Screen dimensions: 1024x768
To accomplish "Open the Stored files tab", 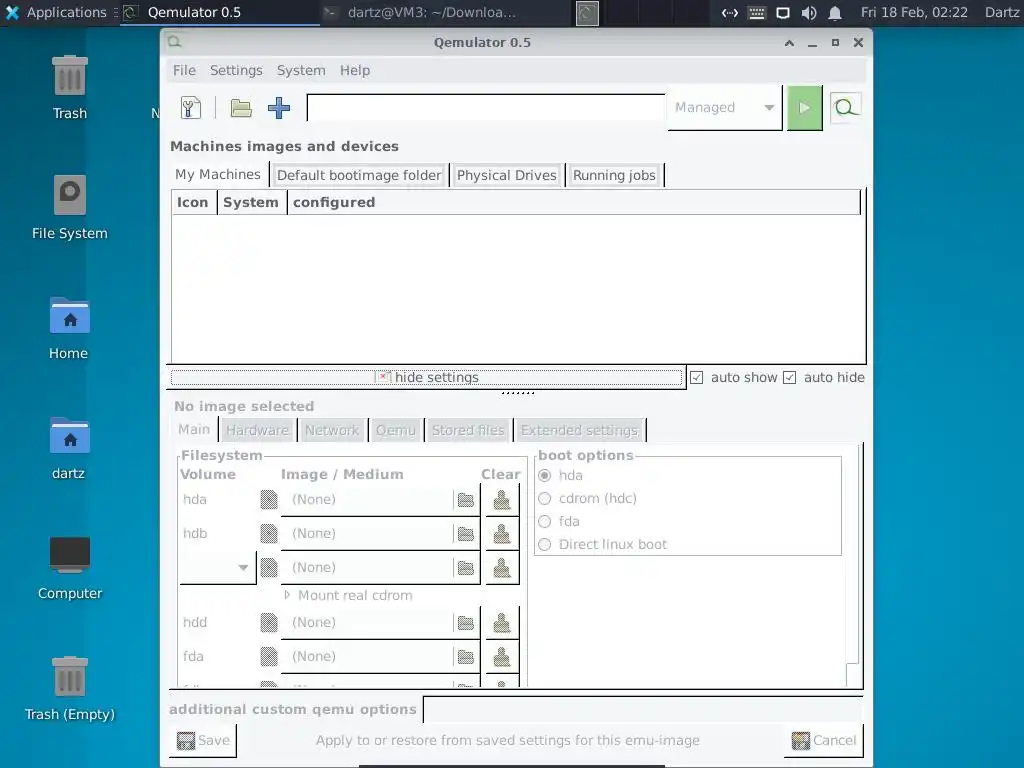I will [468, 430].
